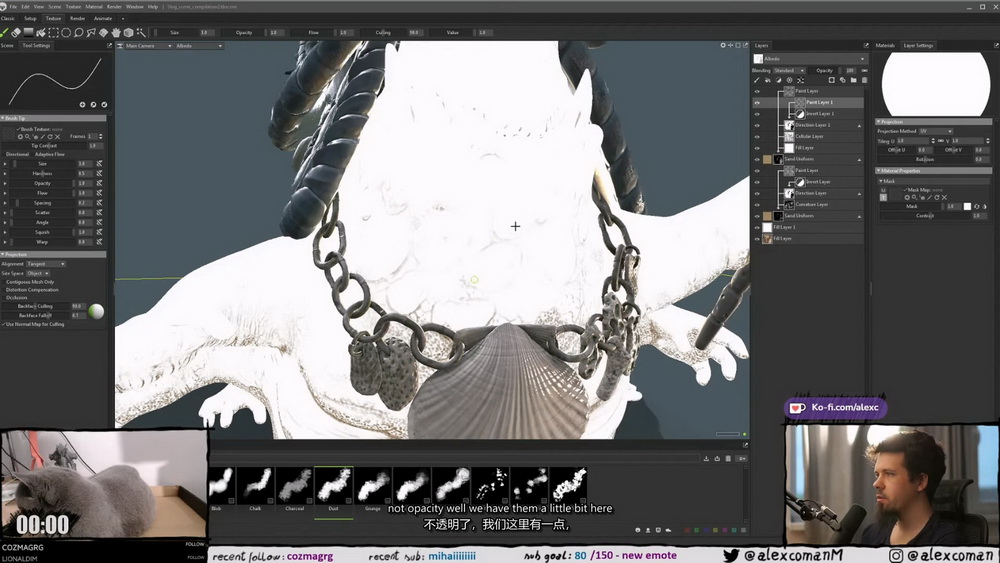Viewport: 1000px width, 563px height.
Task: Reload the brush texture
Action: [50, 136]
